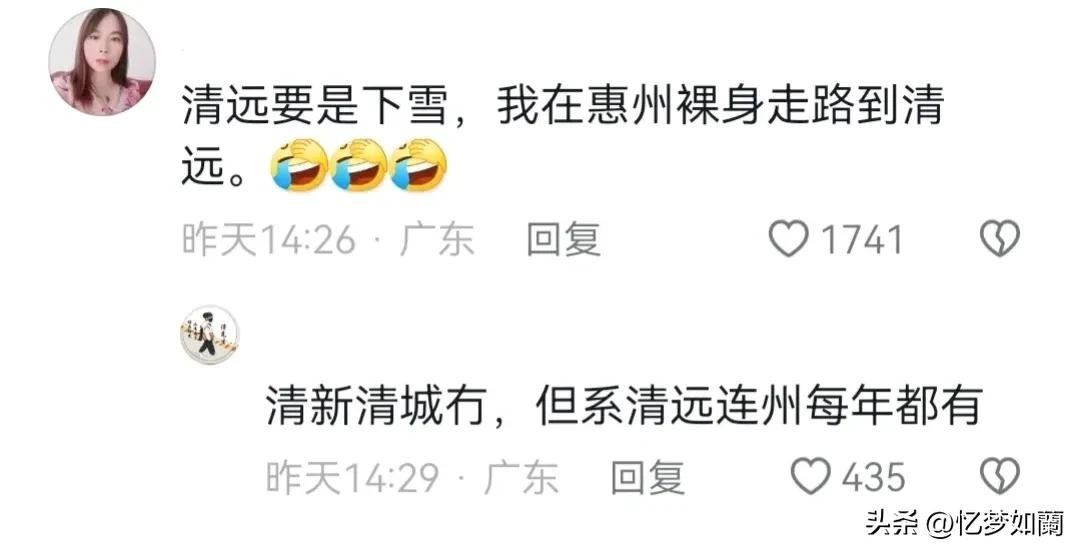
Task: Dislike the reply about 连州每年都有
Action: [1000, 477]
